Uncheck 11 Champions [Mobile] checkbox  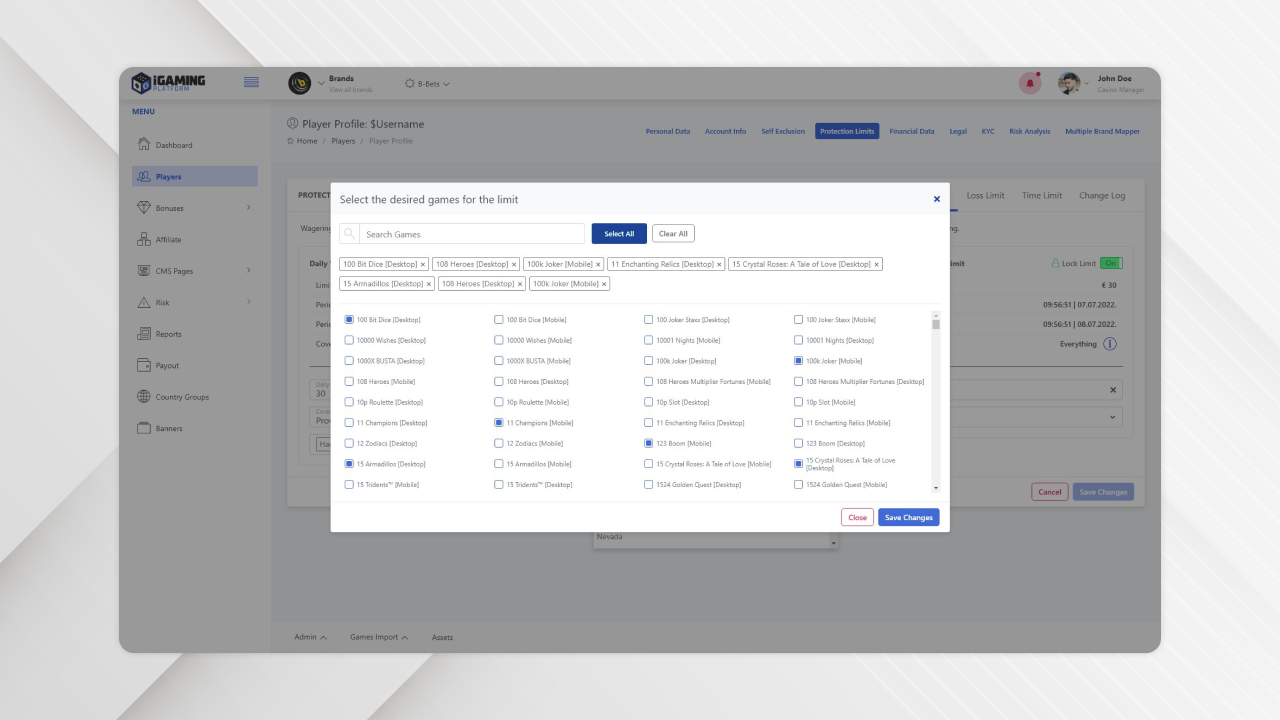coord(499,423)
